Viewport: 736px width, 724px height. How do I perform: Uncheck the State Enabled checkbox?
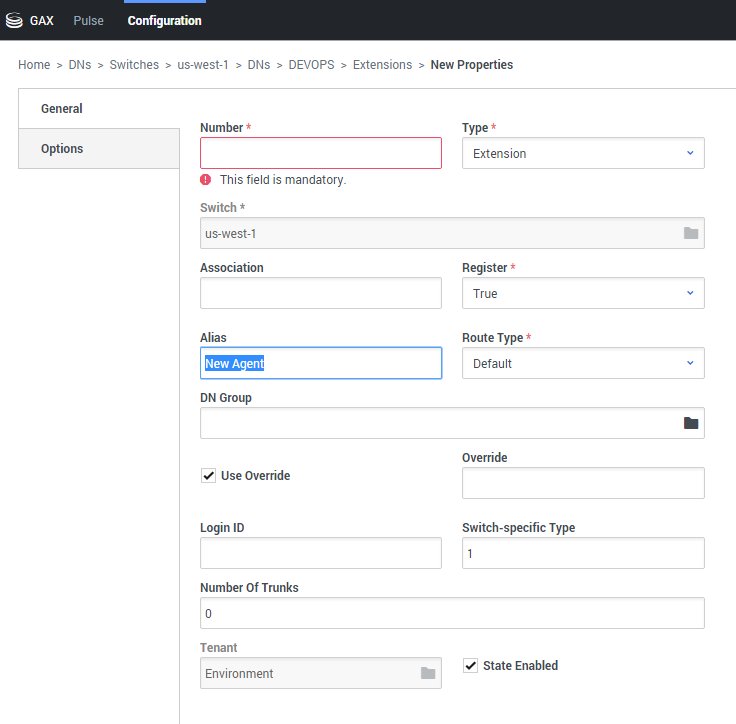point(471,665)
